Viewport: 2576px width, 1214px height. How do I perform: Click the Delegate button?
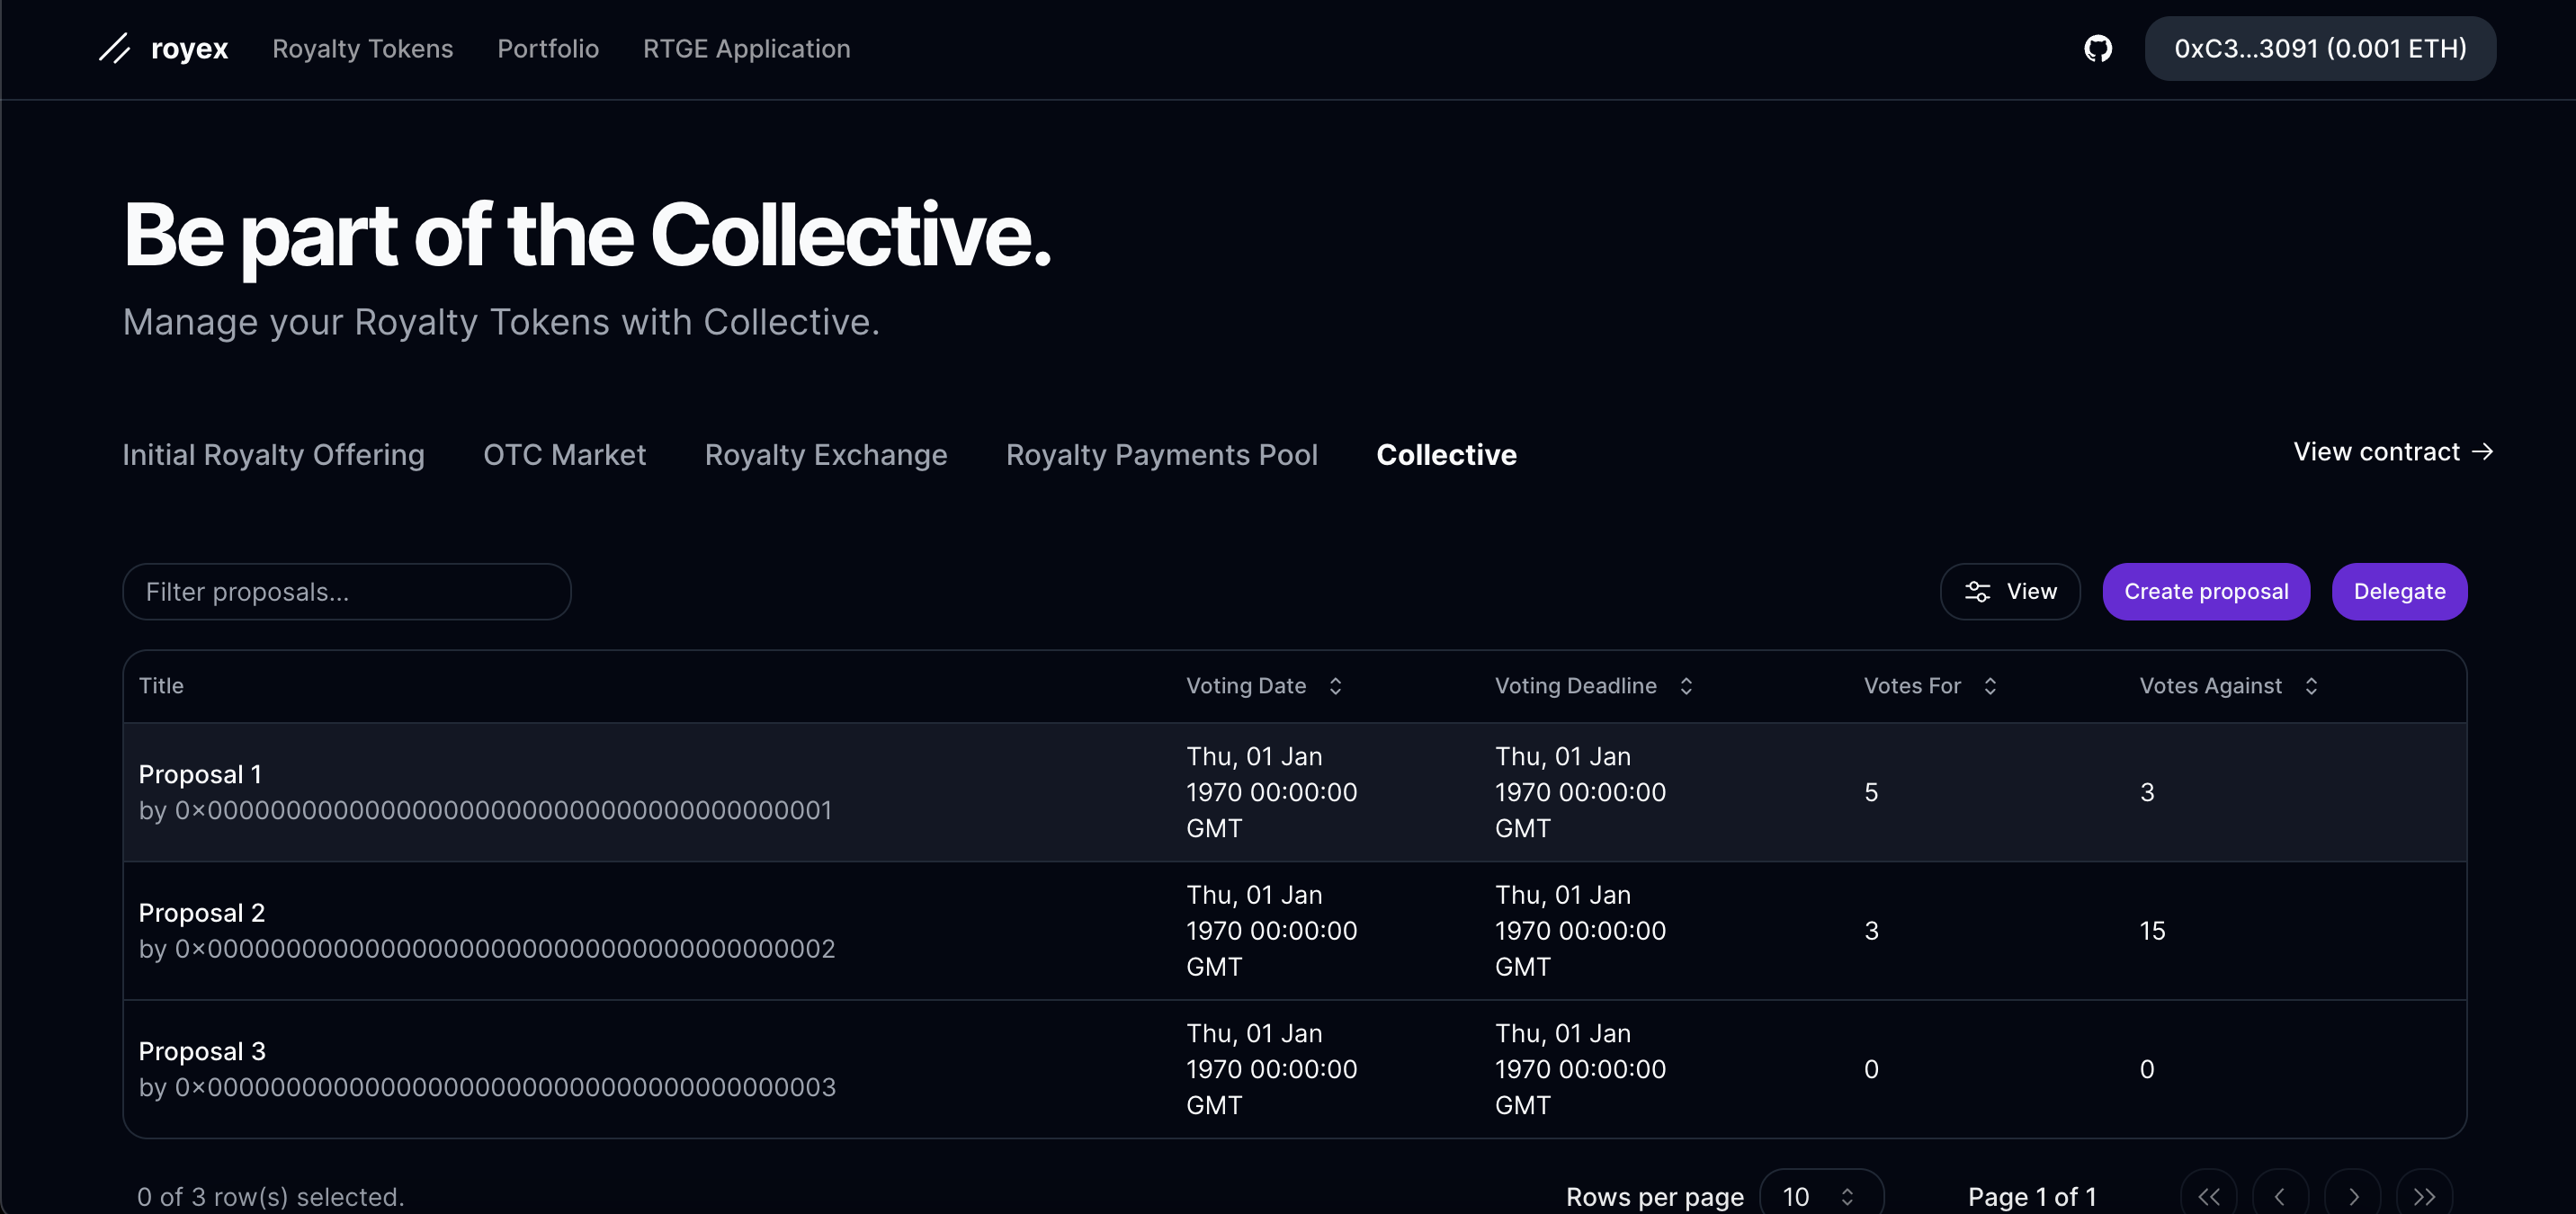pyautogui.click(x=2398, y=591)
